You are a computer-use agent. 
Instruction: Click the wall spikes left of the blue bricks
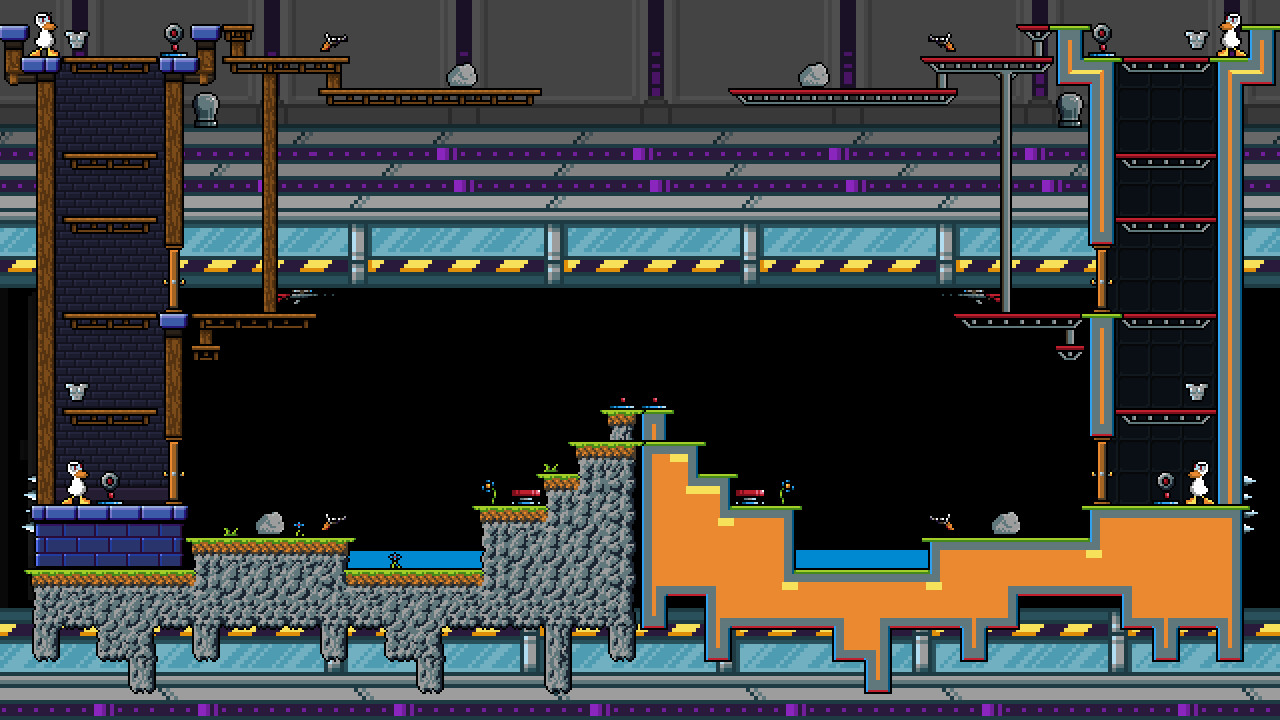coord(29,504)
